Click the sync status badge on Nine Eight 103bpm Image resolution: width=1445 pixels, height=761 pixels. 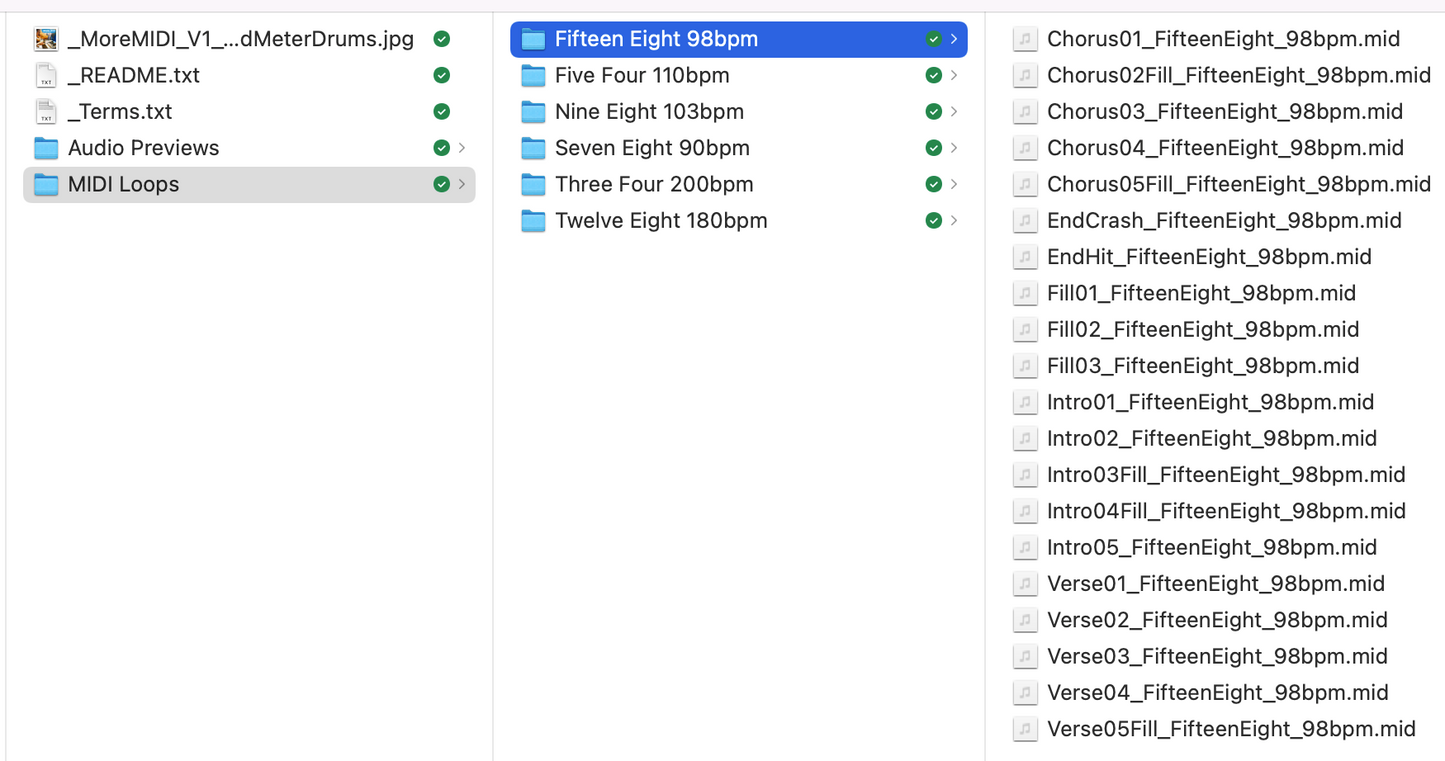click(933, 112)
